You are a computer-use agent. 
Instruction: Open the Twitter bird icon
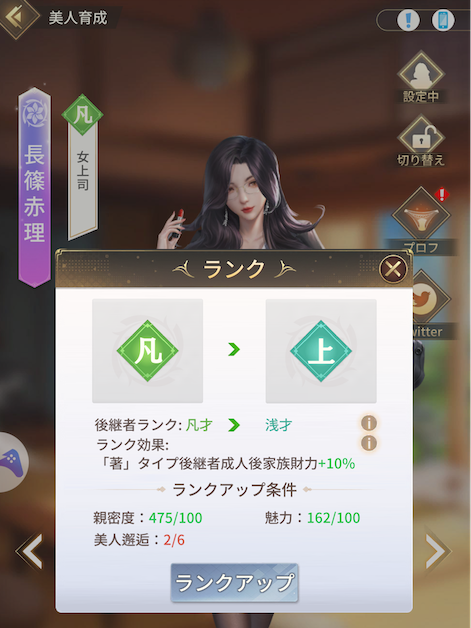click(425, 298)
